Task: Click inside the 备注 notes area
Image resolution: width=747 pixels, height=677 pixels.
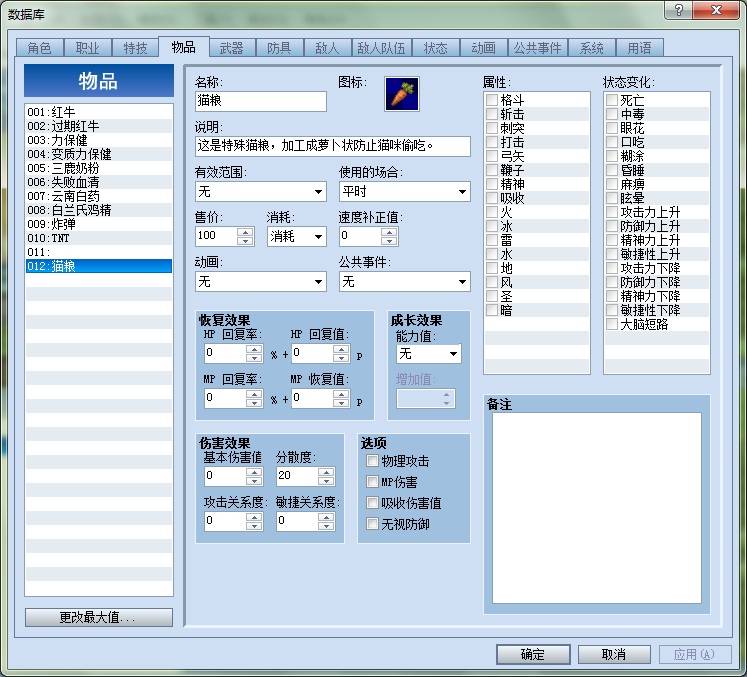Action: point(596,508)
